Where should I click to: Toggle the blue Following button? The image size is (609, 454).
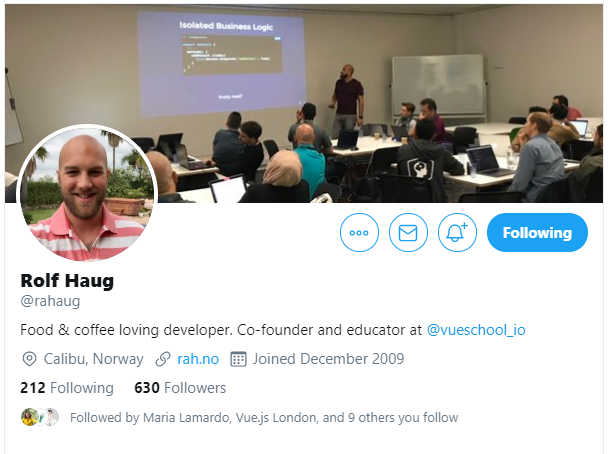(x=537, y=233)
